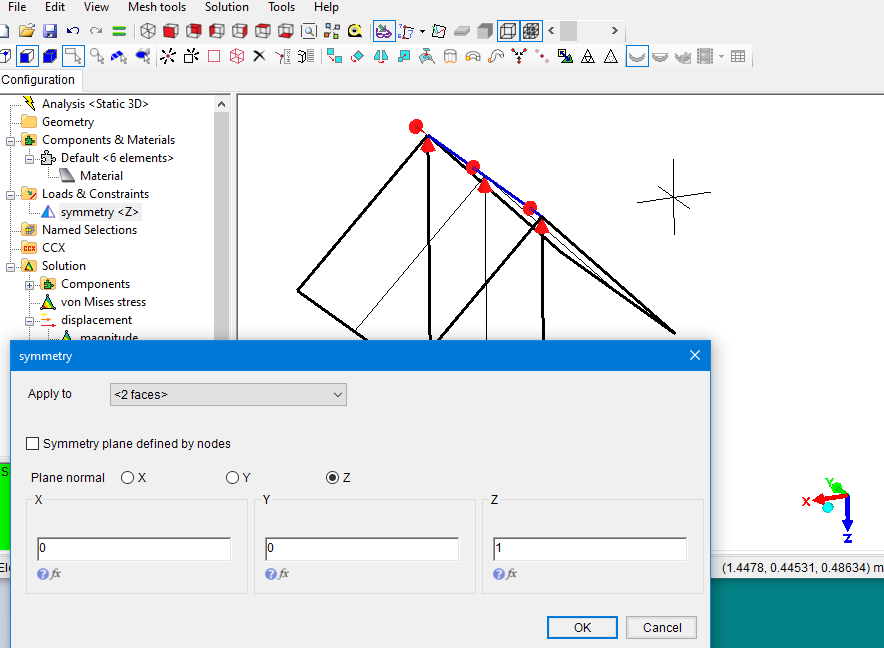This screenshot has height=648, width=884.
Task: Click the Save file icon
Action: click(49, 31)
